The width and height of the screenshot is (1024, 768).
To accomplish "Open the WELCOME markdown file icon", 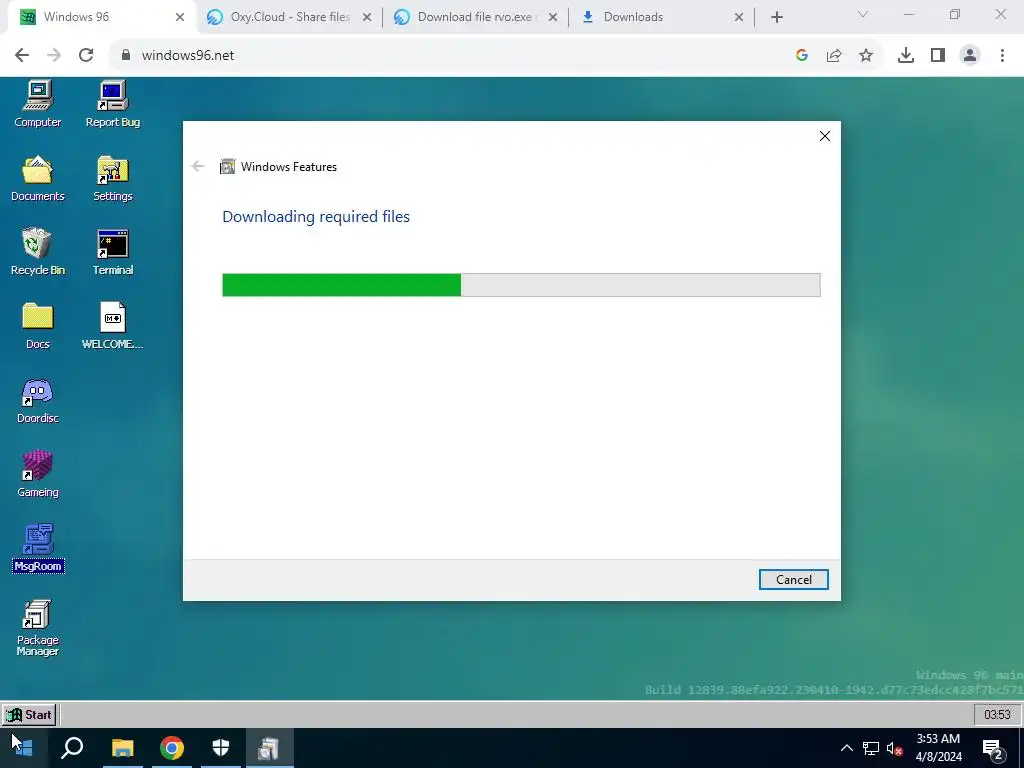I will pos(112,326).
